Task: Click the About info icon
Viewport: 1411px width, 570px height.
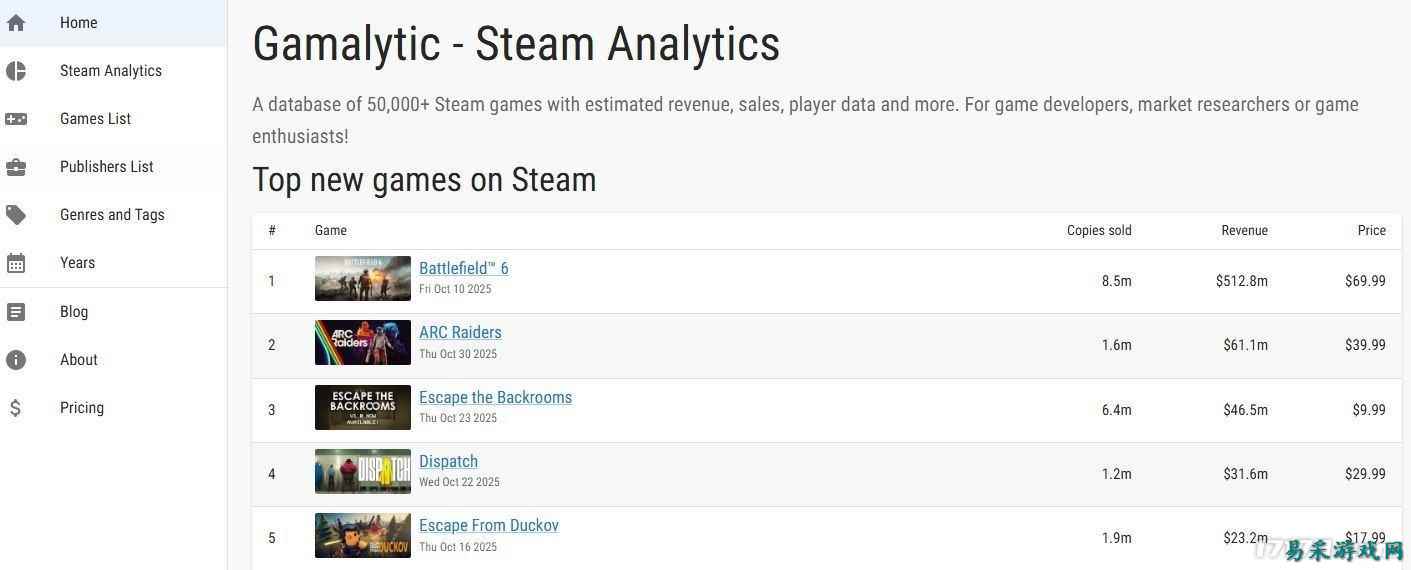Action: [16, 360]
